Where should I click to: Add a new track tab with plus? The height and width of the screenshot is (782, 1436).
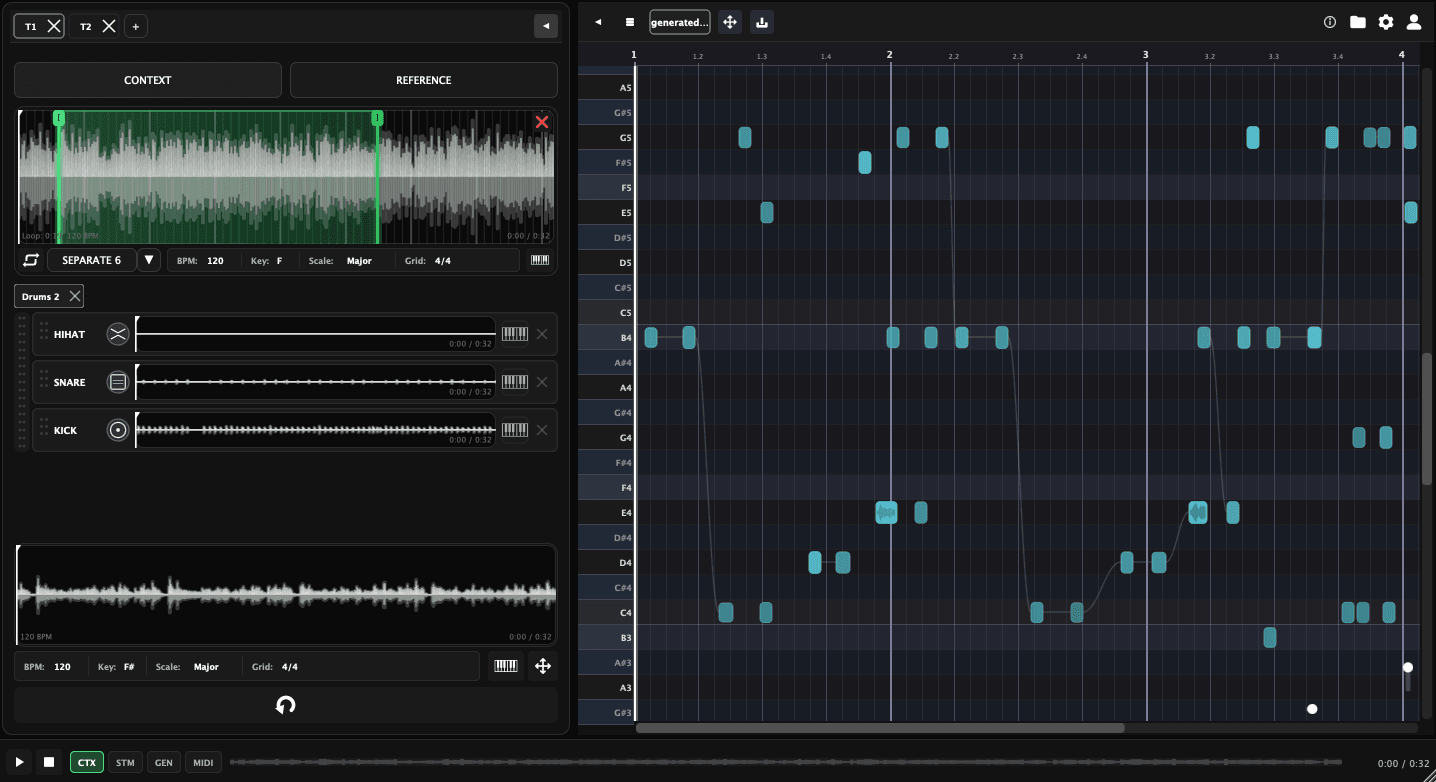(x=136, y=27)
